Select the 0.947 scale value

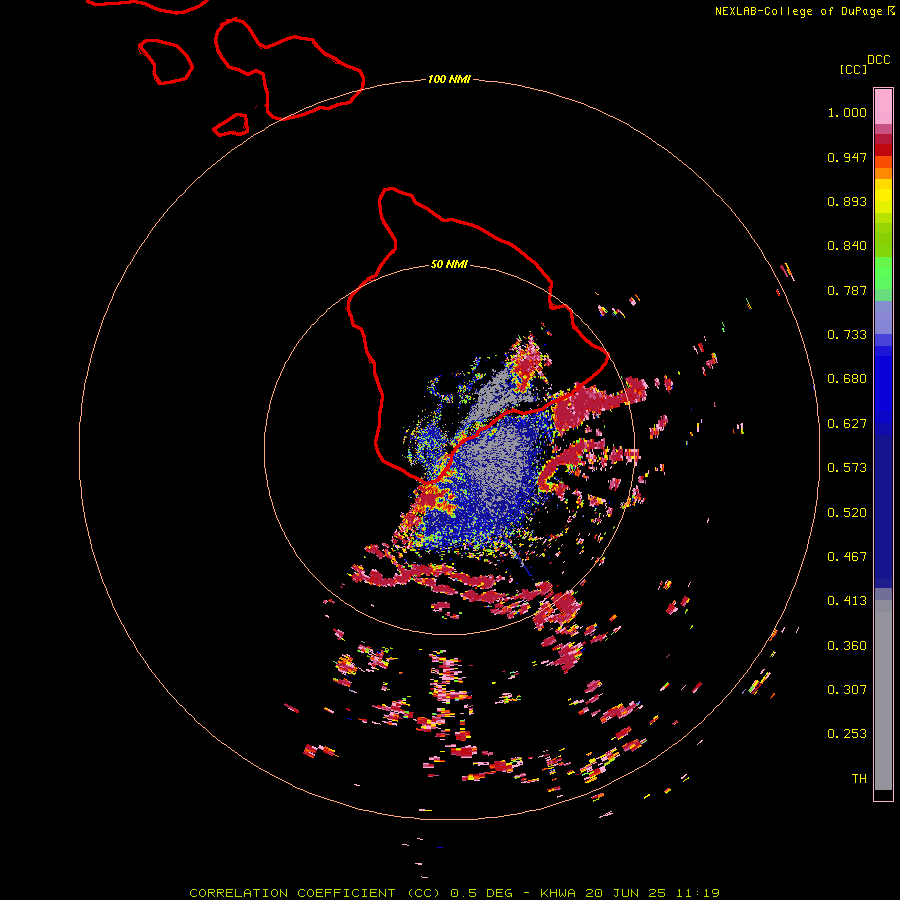pyautogui.click(x=847, y=157)
